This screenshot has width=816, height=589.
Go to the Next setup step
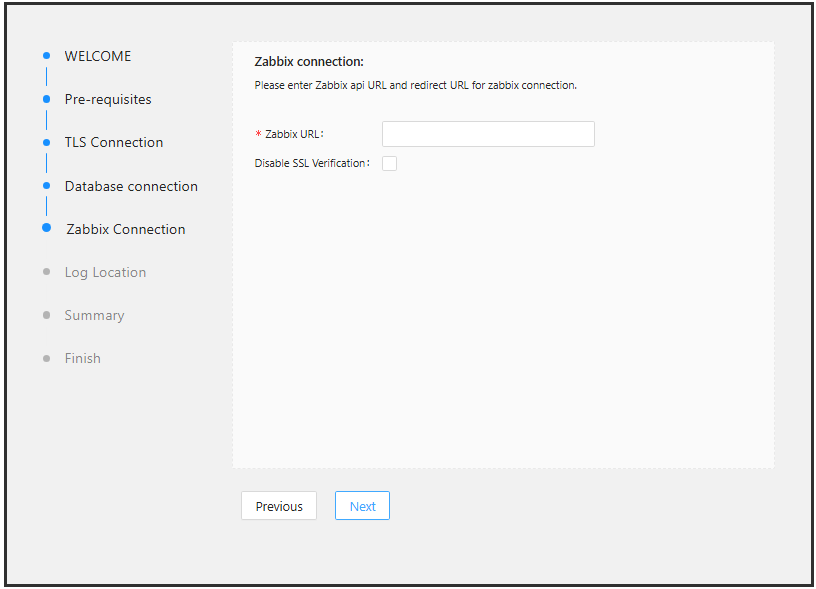click(x=362, y=506)
